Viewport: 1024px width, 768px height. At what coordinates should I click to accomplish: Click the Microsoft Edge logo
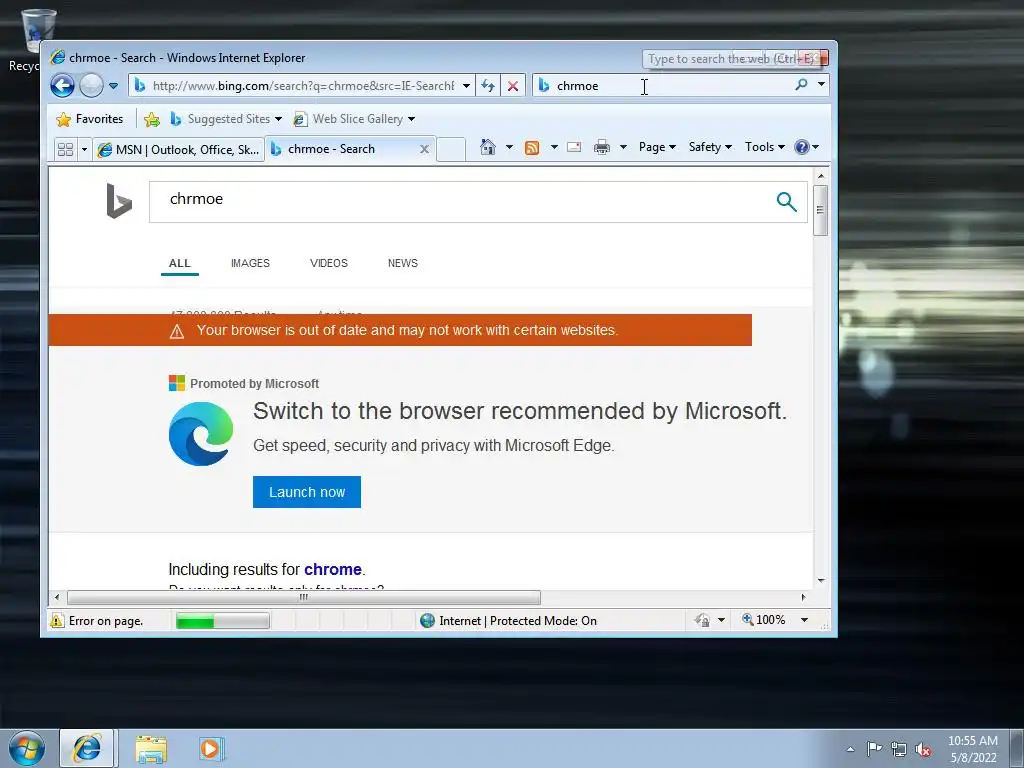point(200,434)
